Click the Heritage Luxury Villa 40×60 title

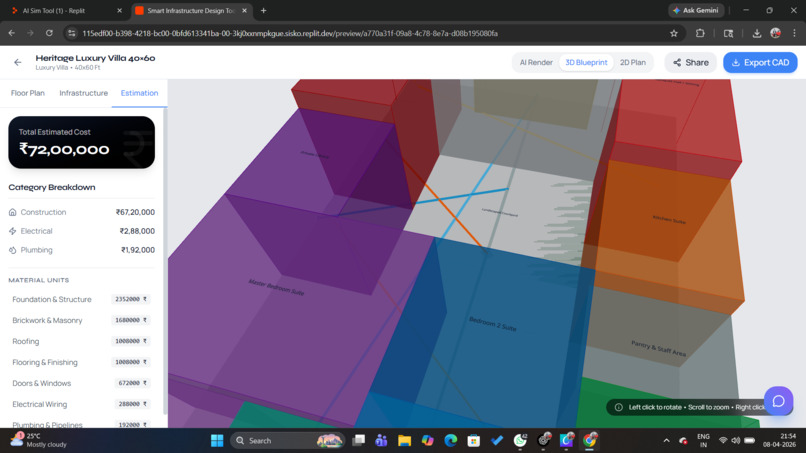click(95, 58)
